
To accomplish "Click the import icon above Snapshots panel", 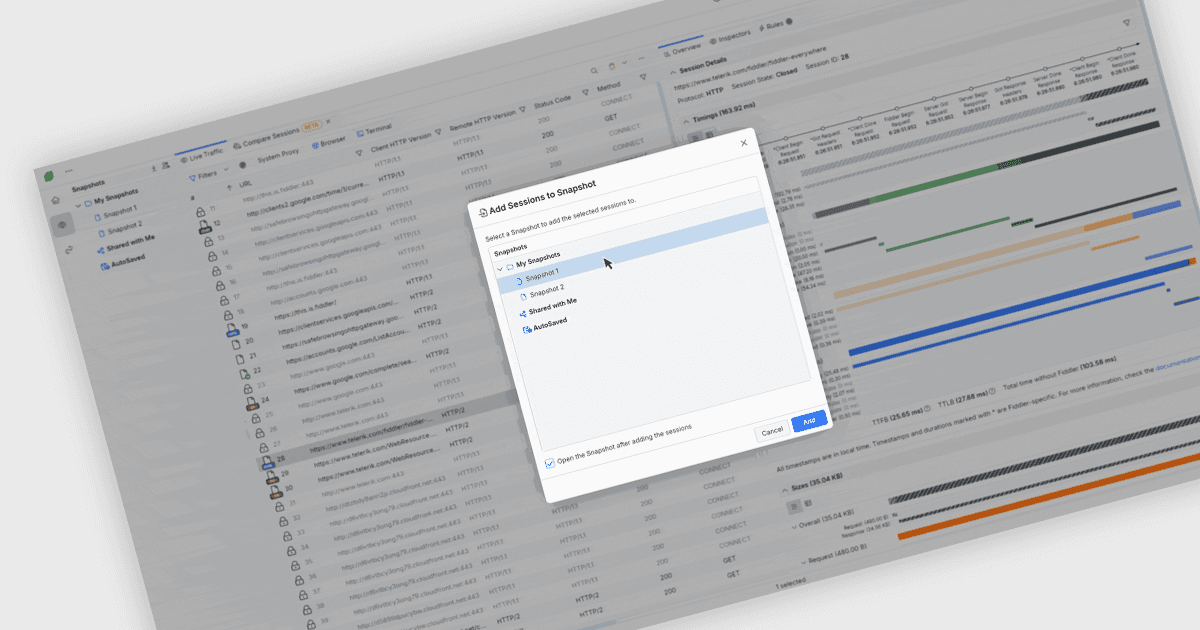I will pos(153,169).
